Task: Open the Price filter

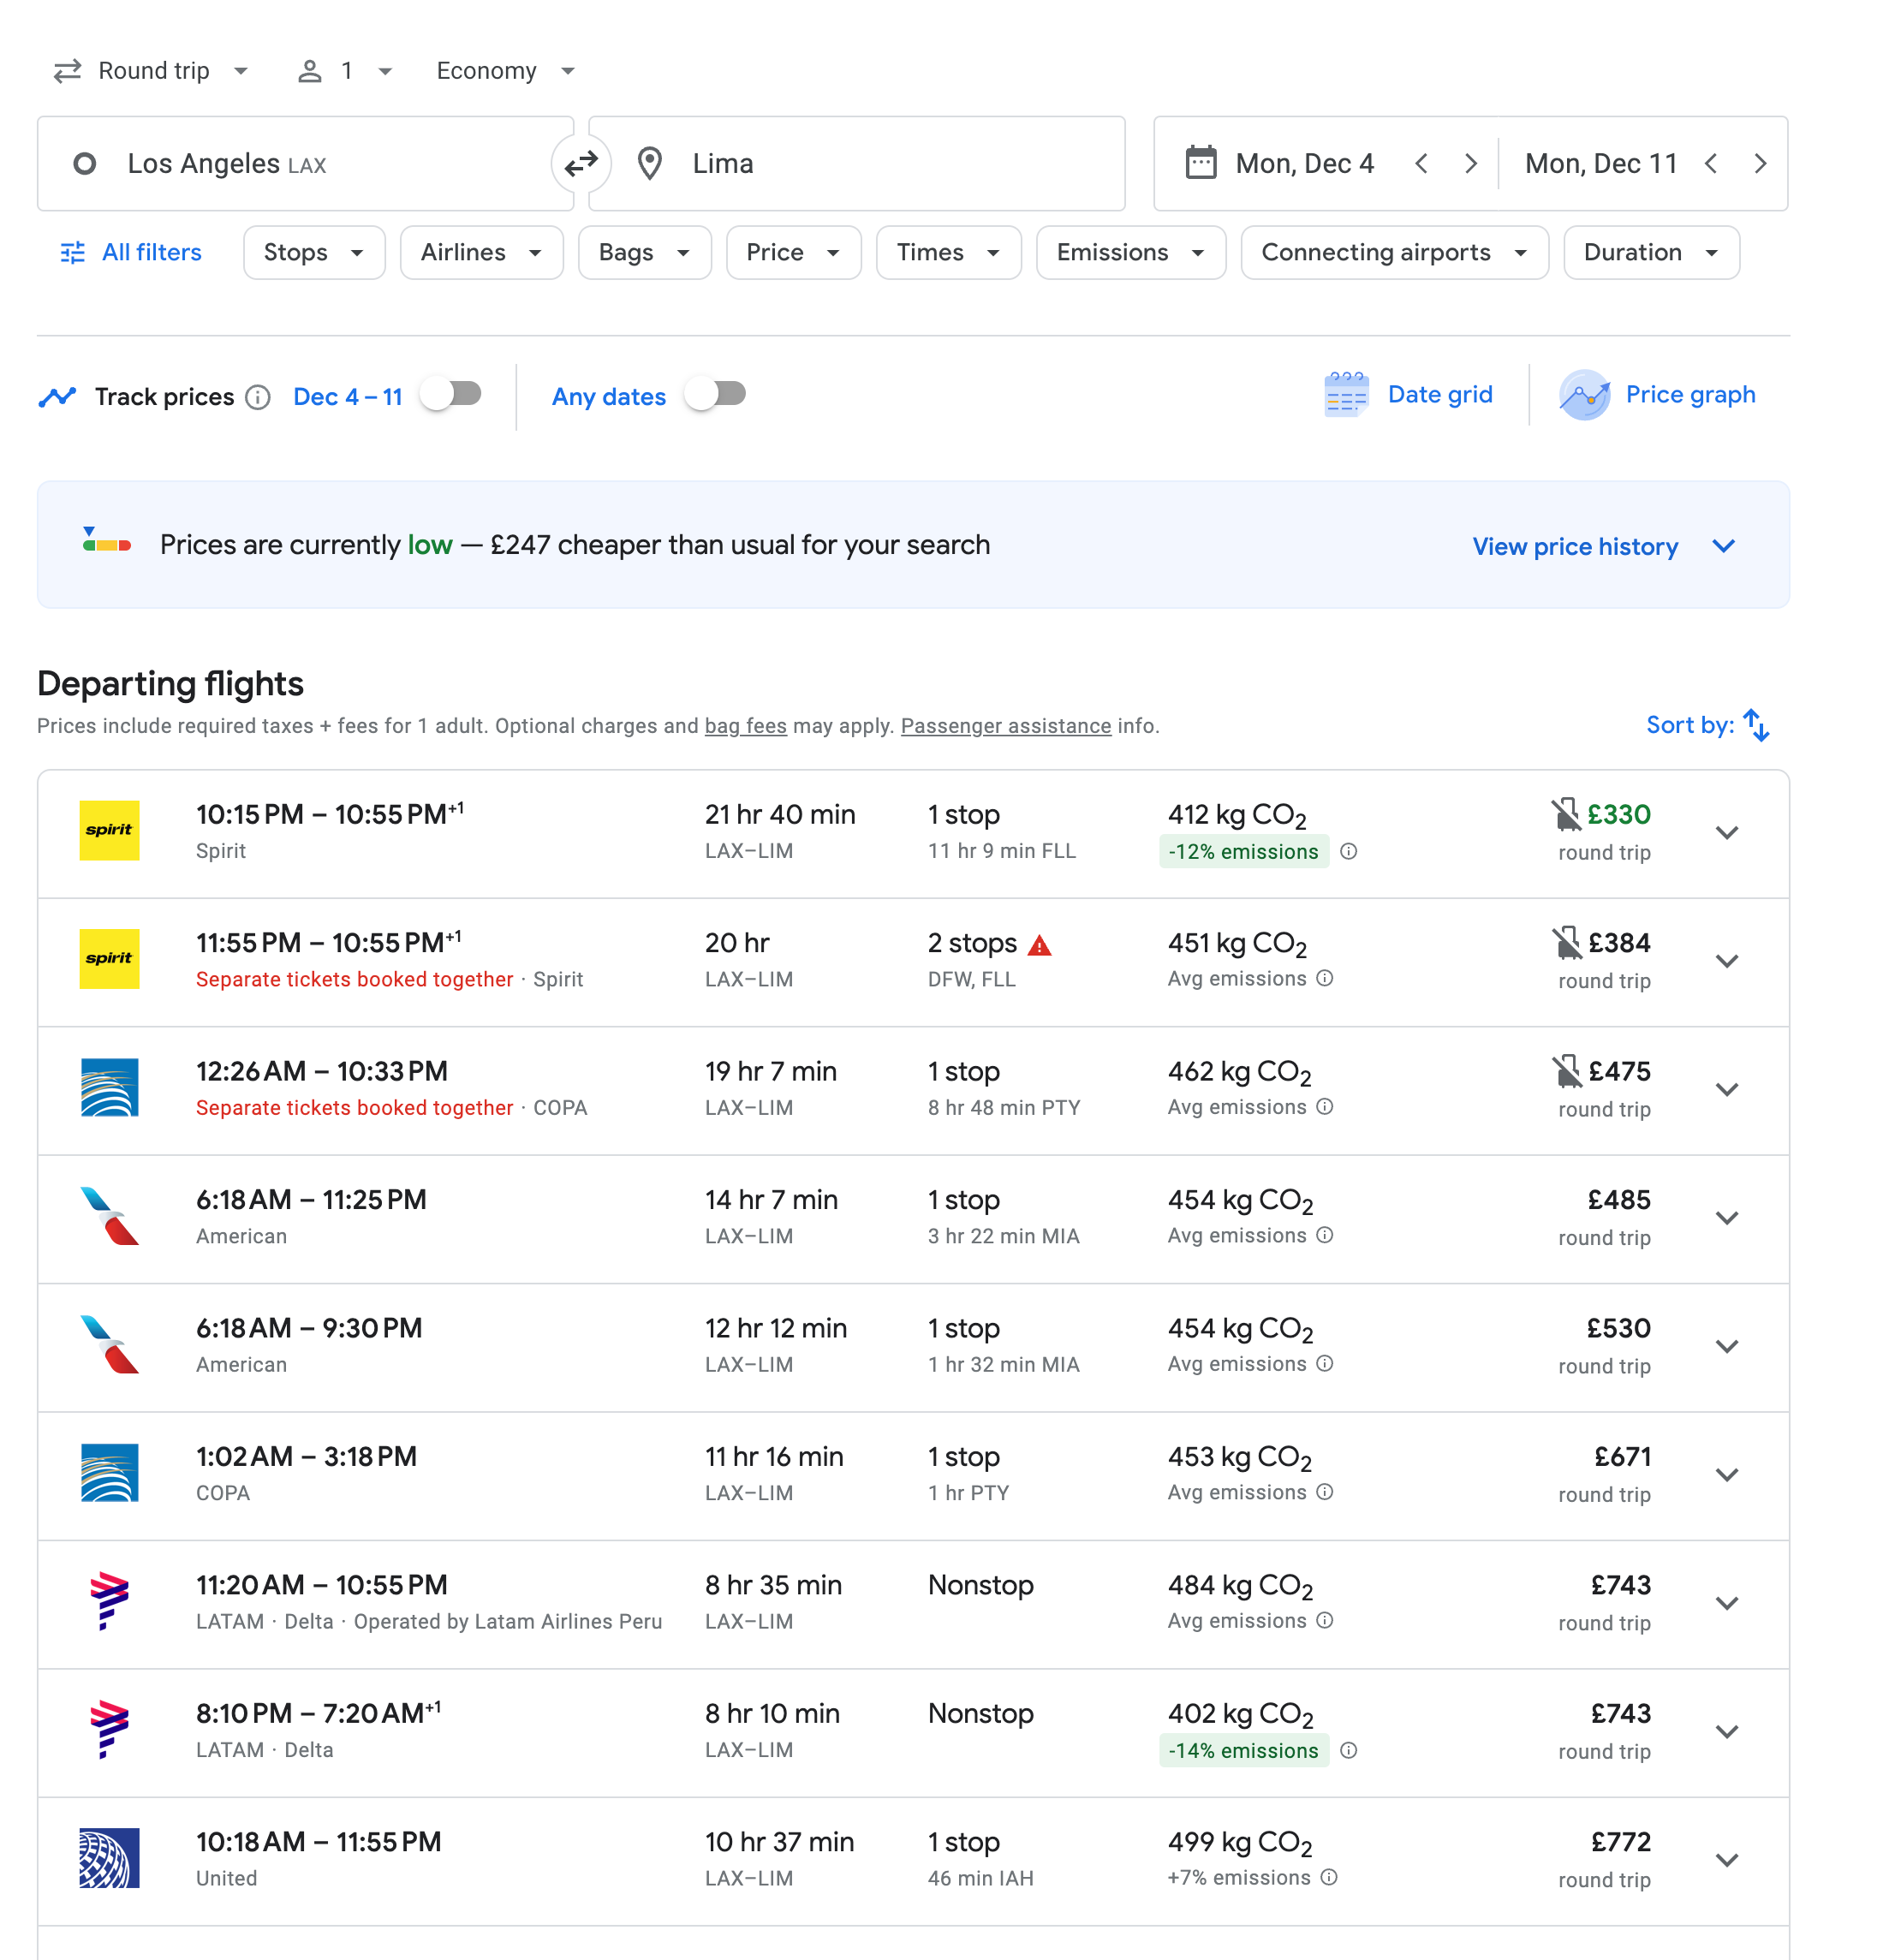Action: pyautogui.click(x=793, y=253)
